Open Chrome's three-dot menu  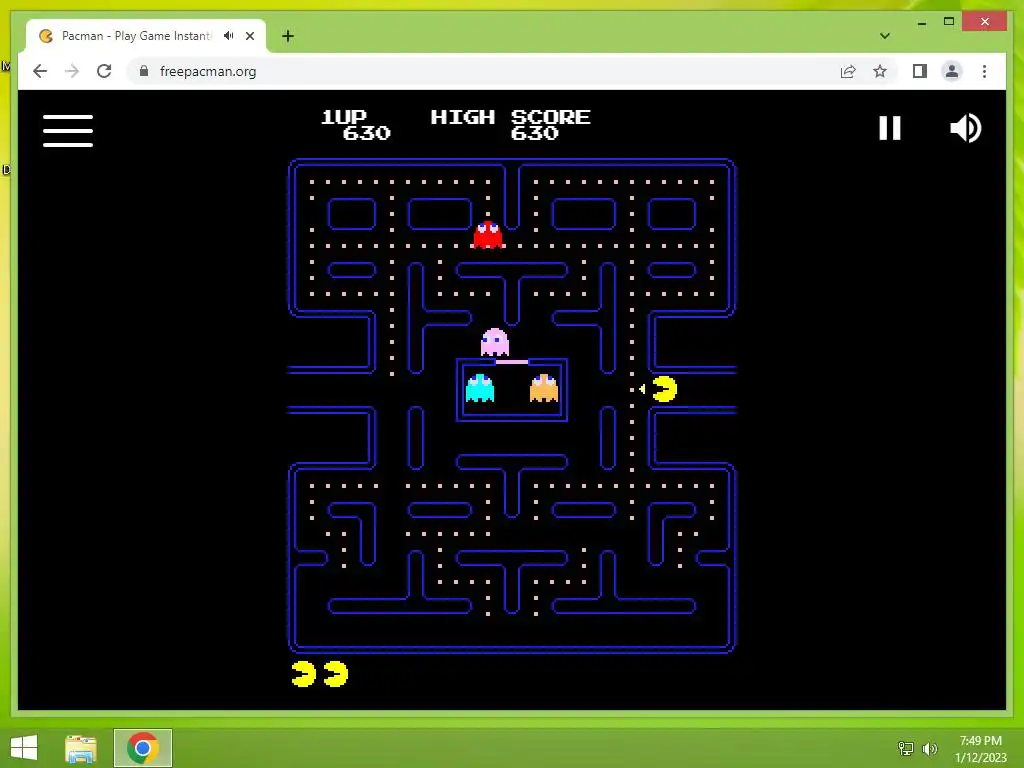tap(984, 71)
